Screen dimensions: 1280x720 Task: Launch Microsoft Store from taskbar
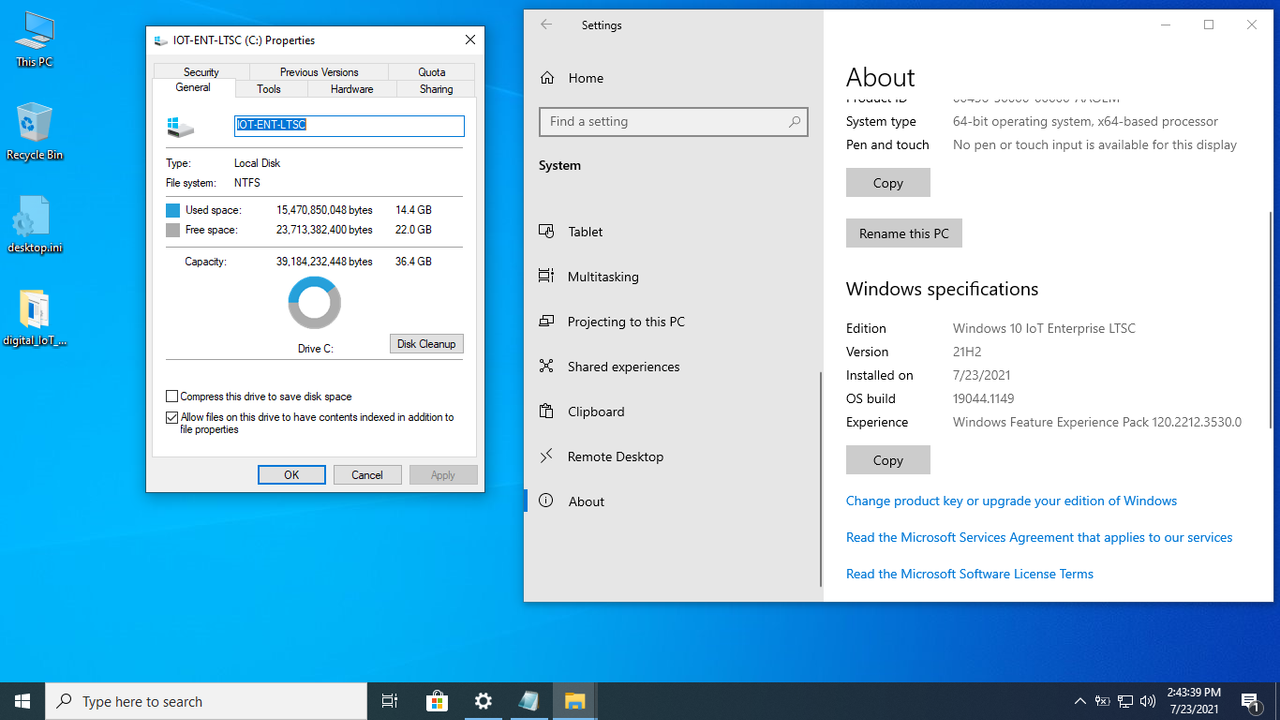tap(437, 701)
